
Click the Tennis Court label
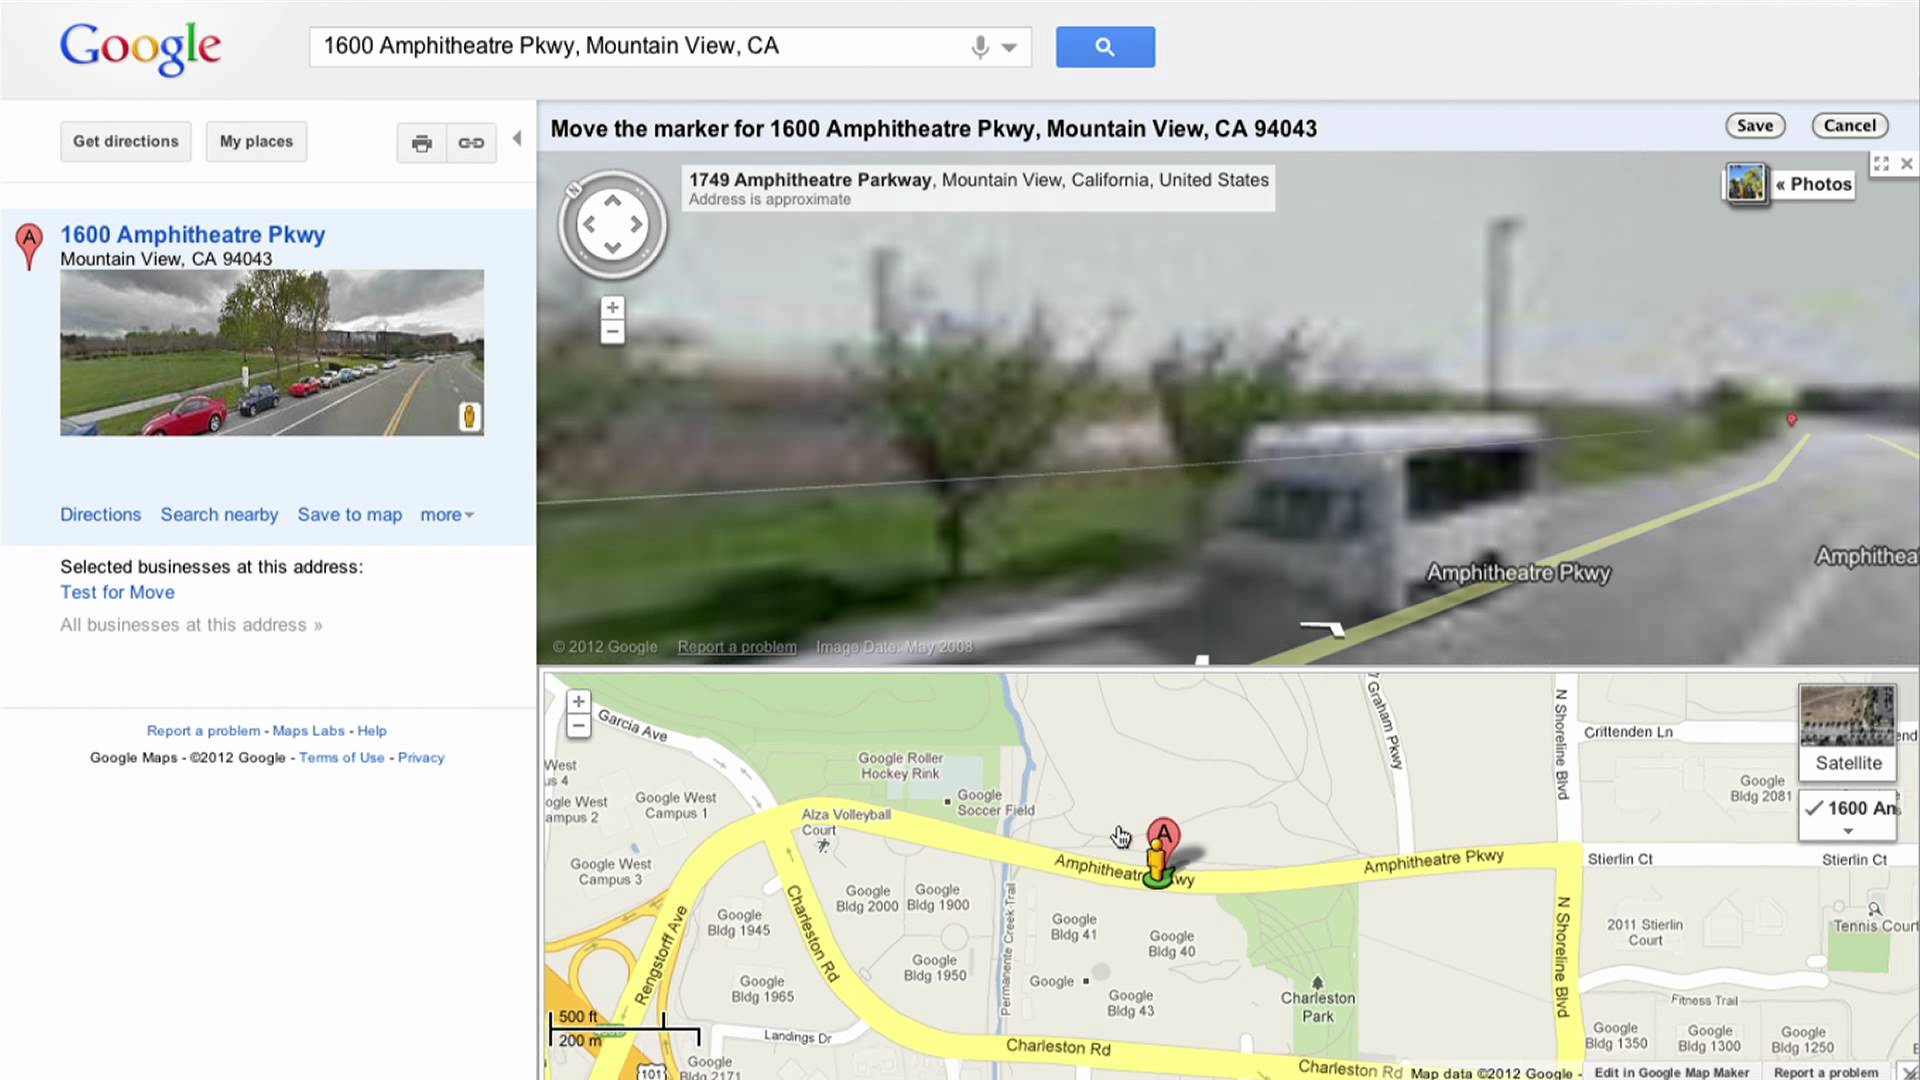[x=1875, y=926]
